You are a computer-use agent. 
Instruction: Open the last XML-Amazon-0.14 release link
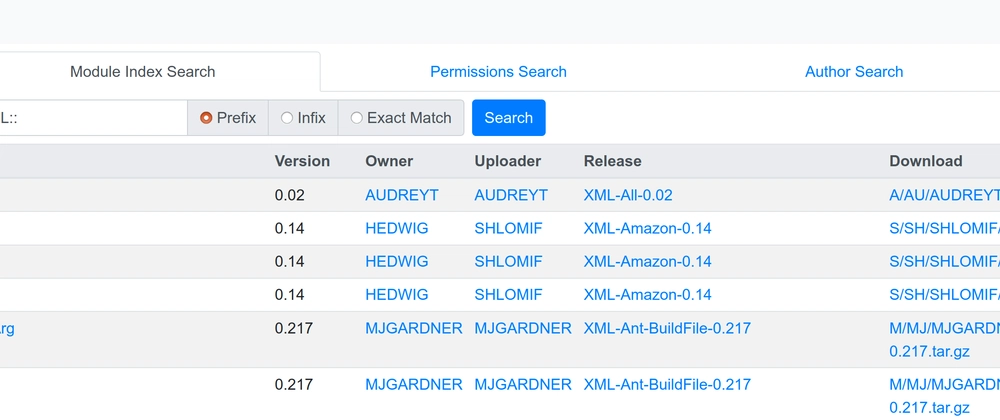click(647, 294)
